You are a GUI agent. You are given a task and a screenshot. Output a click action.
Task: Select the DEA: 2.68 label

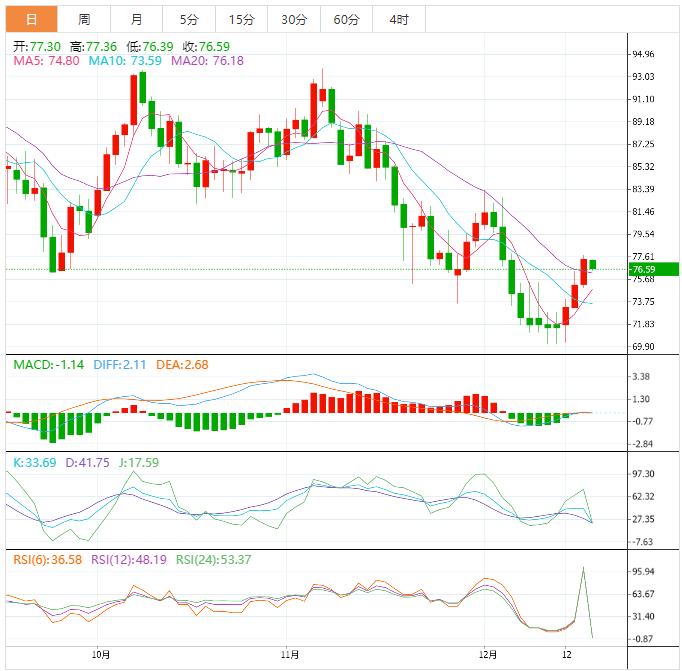186,365
